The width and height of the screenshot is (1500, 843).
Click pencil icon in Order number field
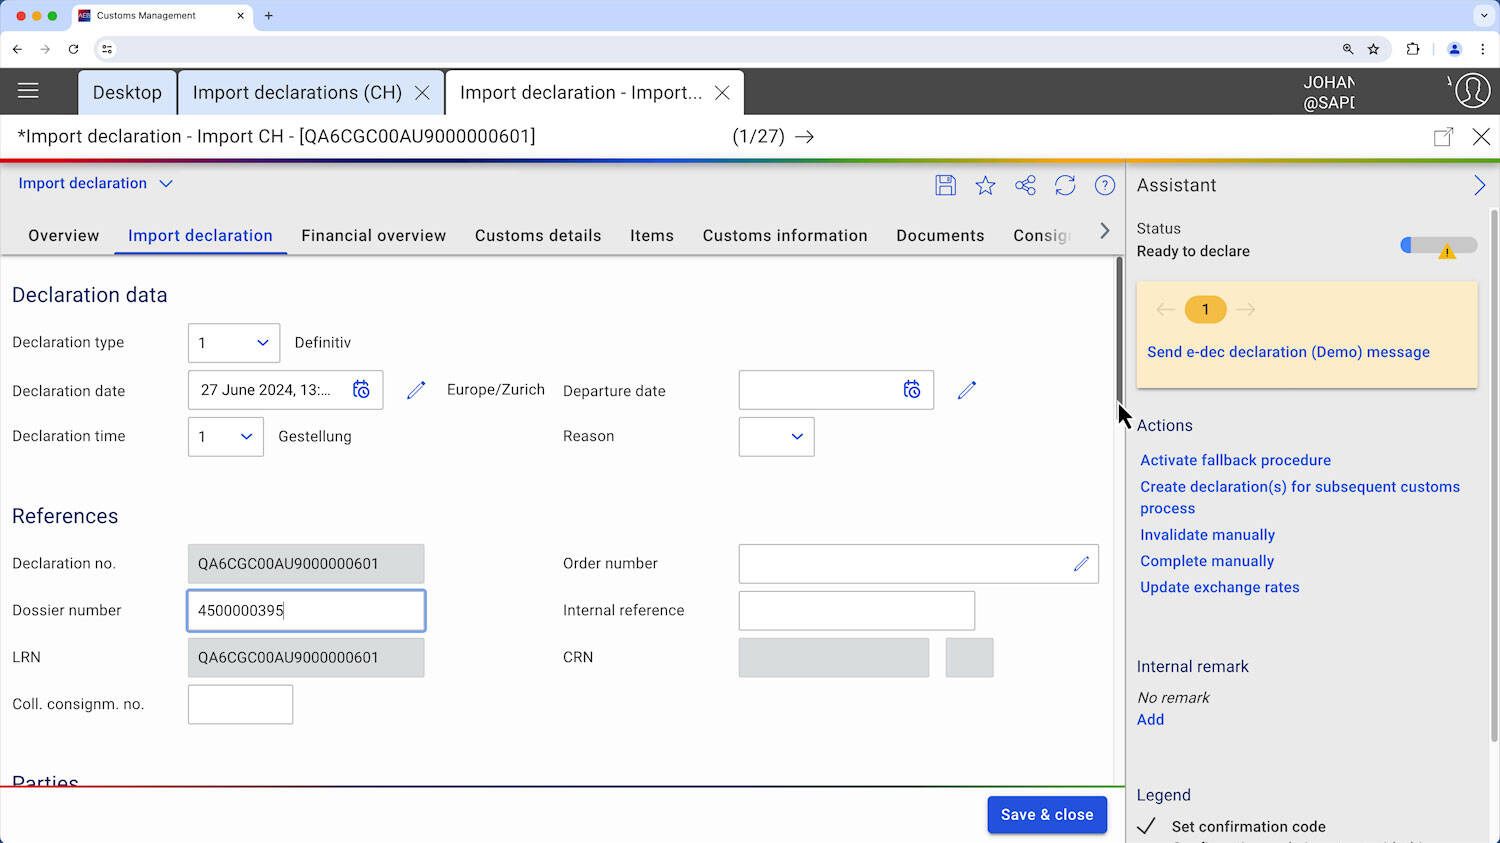click(x=1081, y=564)
